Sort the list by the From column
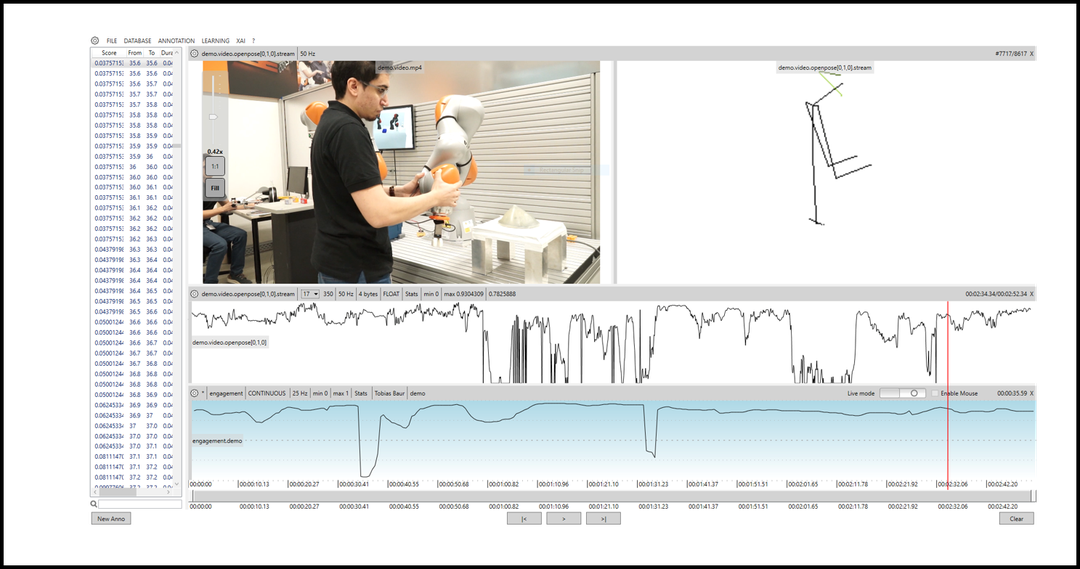This screenshot has height=569, width=1080. tap(135, 52)
